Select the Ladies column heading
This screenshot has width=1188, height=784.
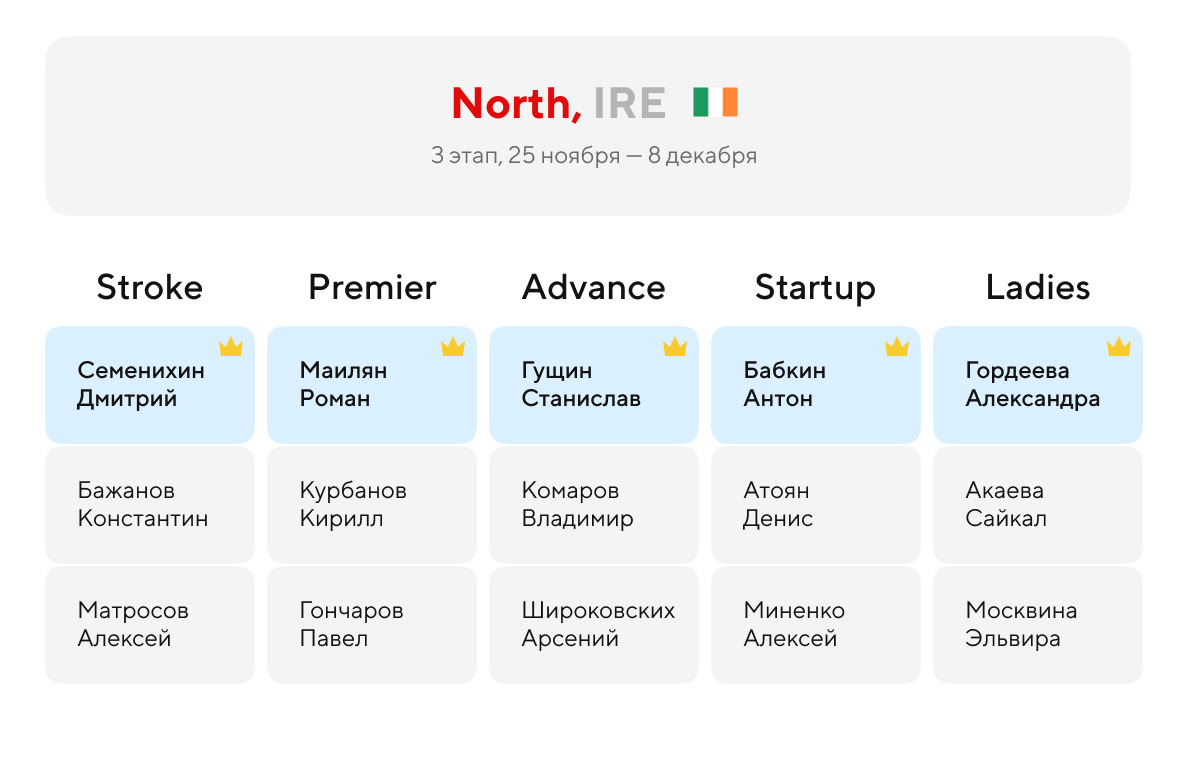click(1038, 288)
